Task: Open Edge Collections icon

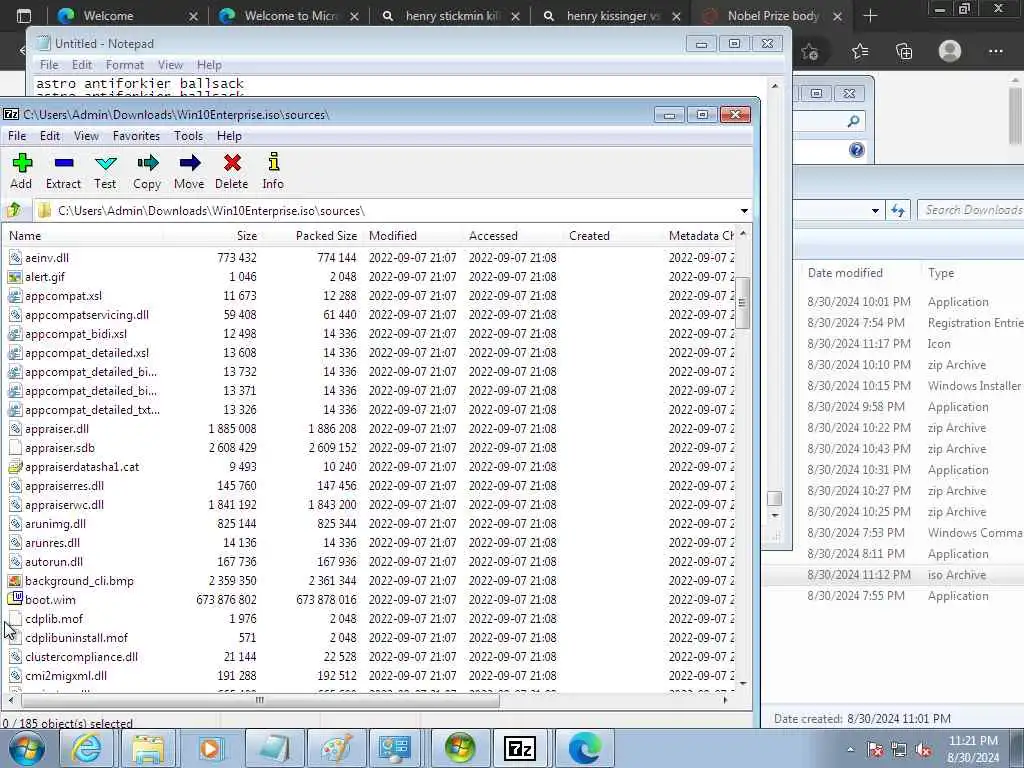Action: 904,51
